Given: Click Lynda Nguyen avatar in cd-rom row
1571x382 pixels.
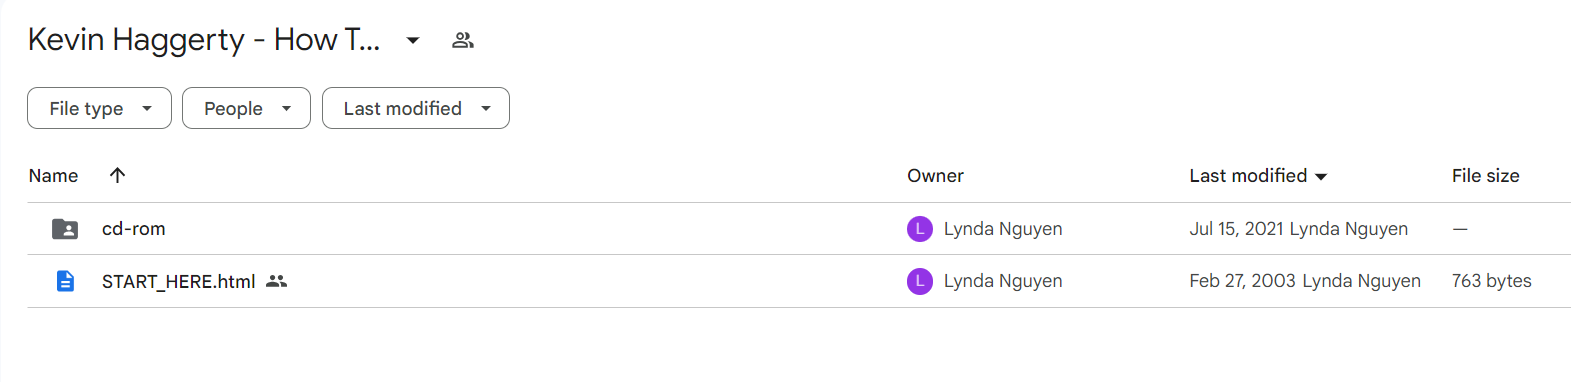Looking at the screenshot, I should coord(920,229).
